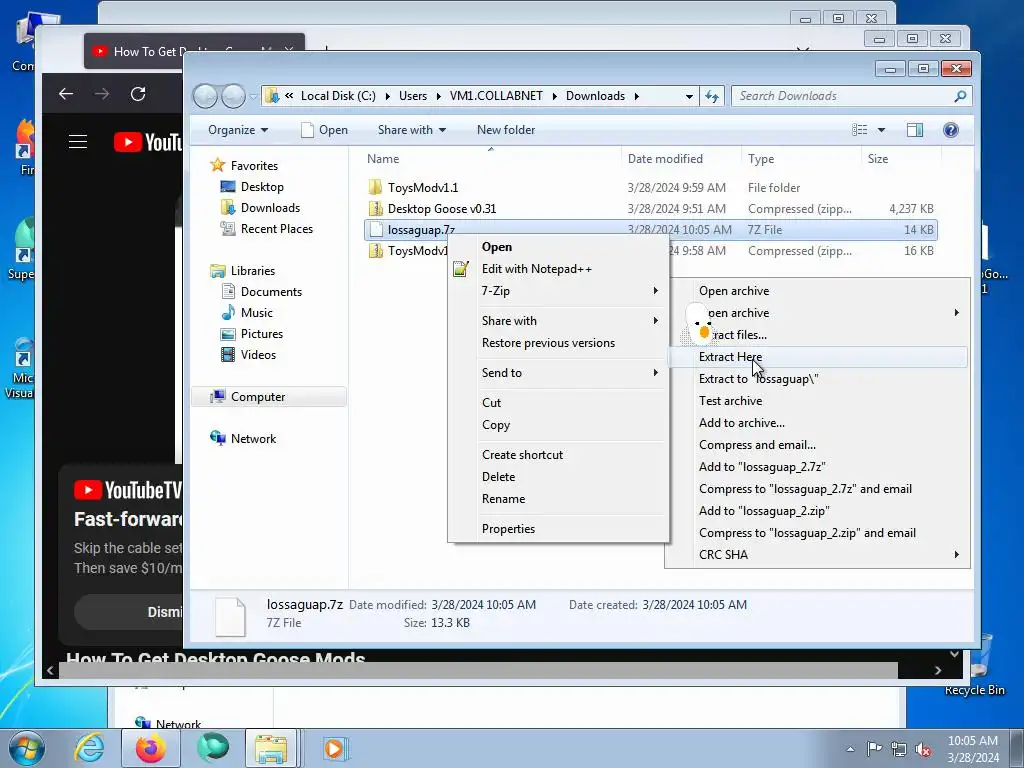The height and width of the screenshot is (768, 1024).
Task: Open the Recycle Bin desktop icon
Action: 977,664
